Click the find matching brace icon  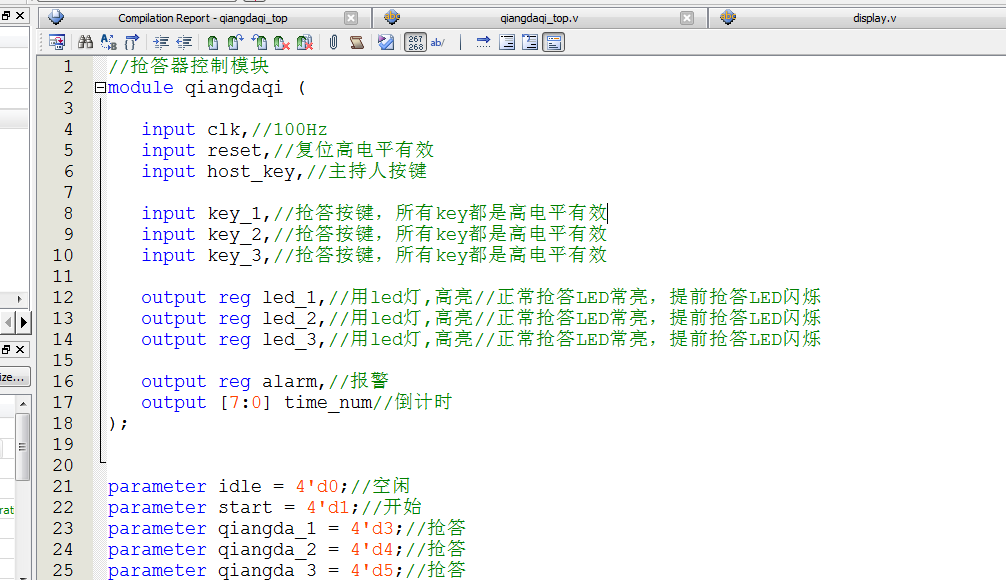tap(131, 42)
